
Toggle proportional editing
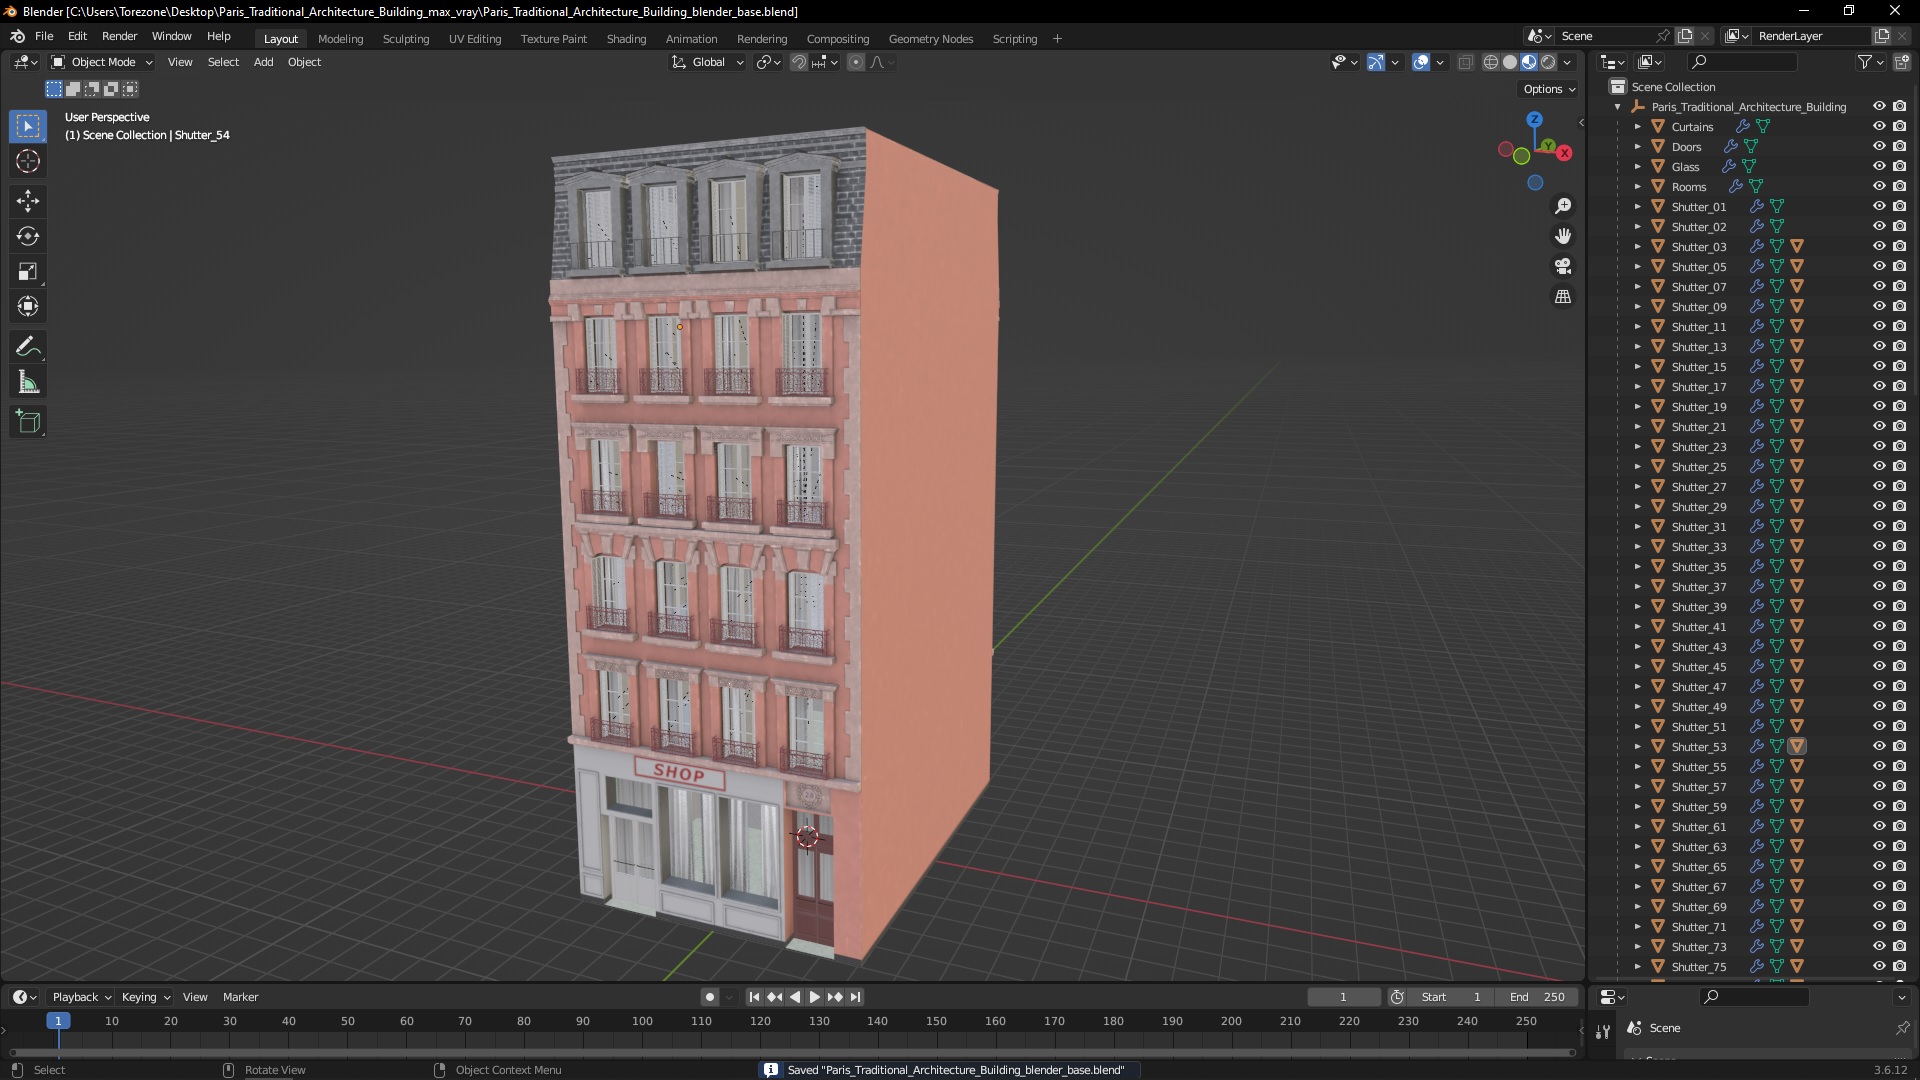[856, 62]
